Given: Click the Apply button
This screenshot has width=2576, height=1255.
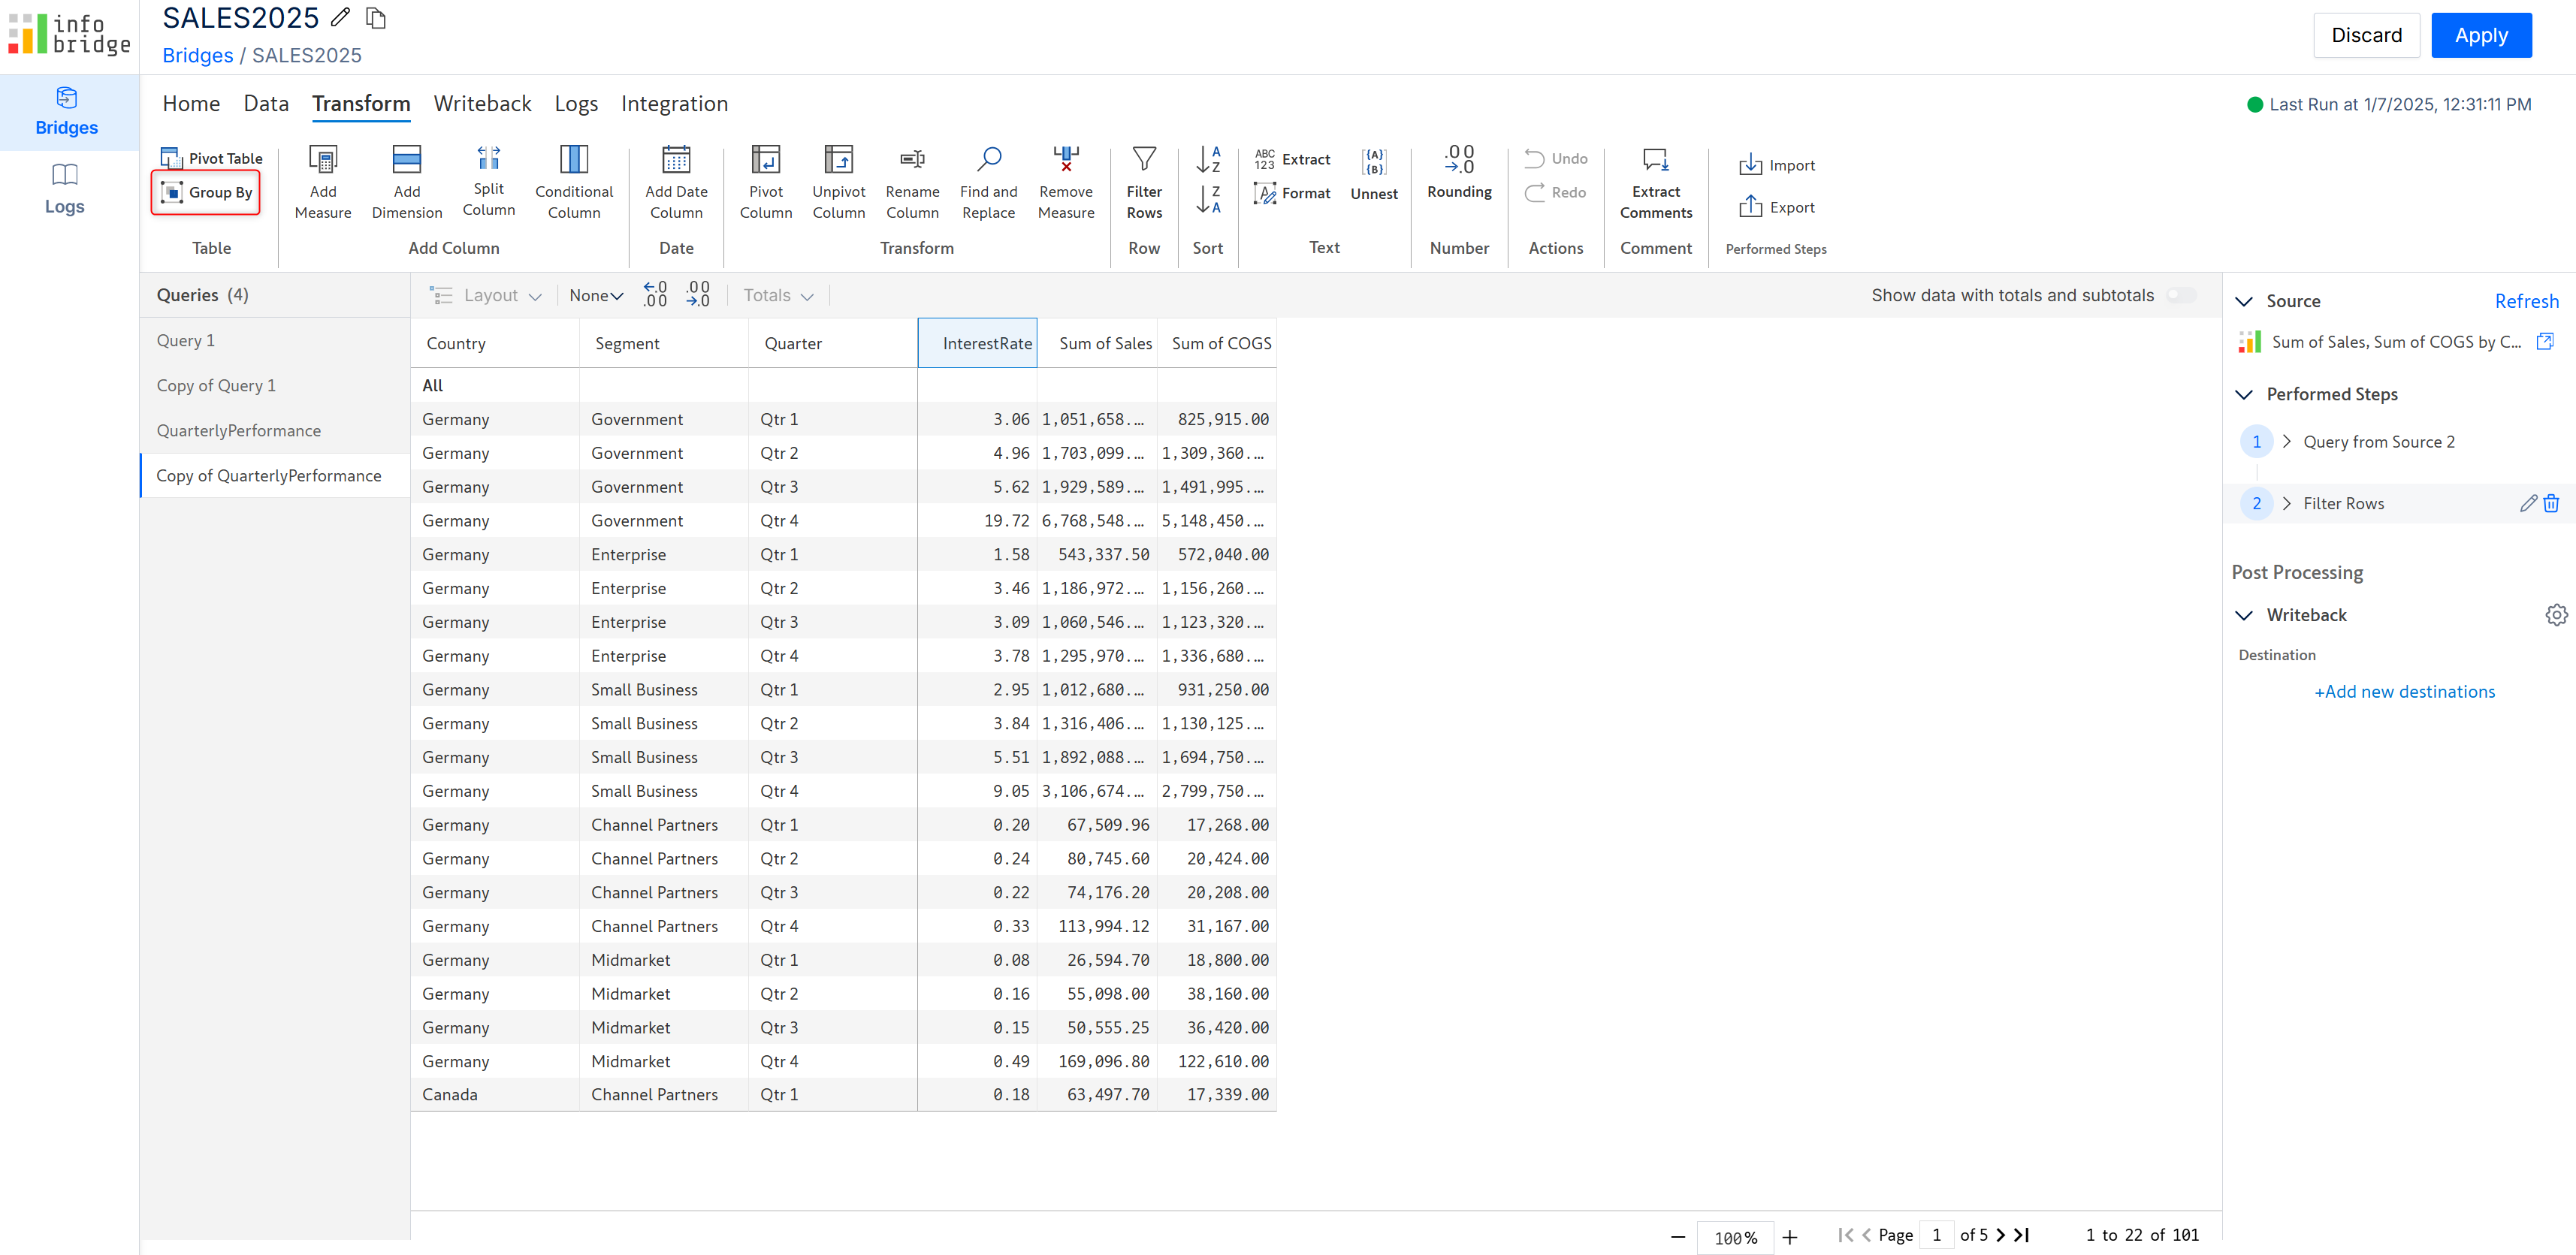Looking at the screenshot, I should 2480,35.
